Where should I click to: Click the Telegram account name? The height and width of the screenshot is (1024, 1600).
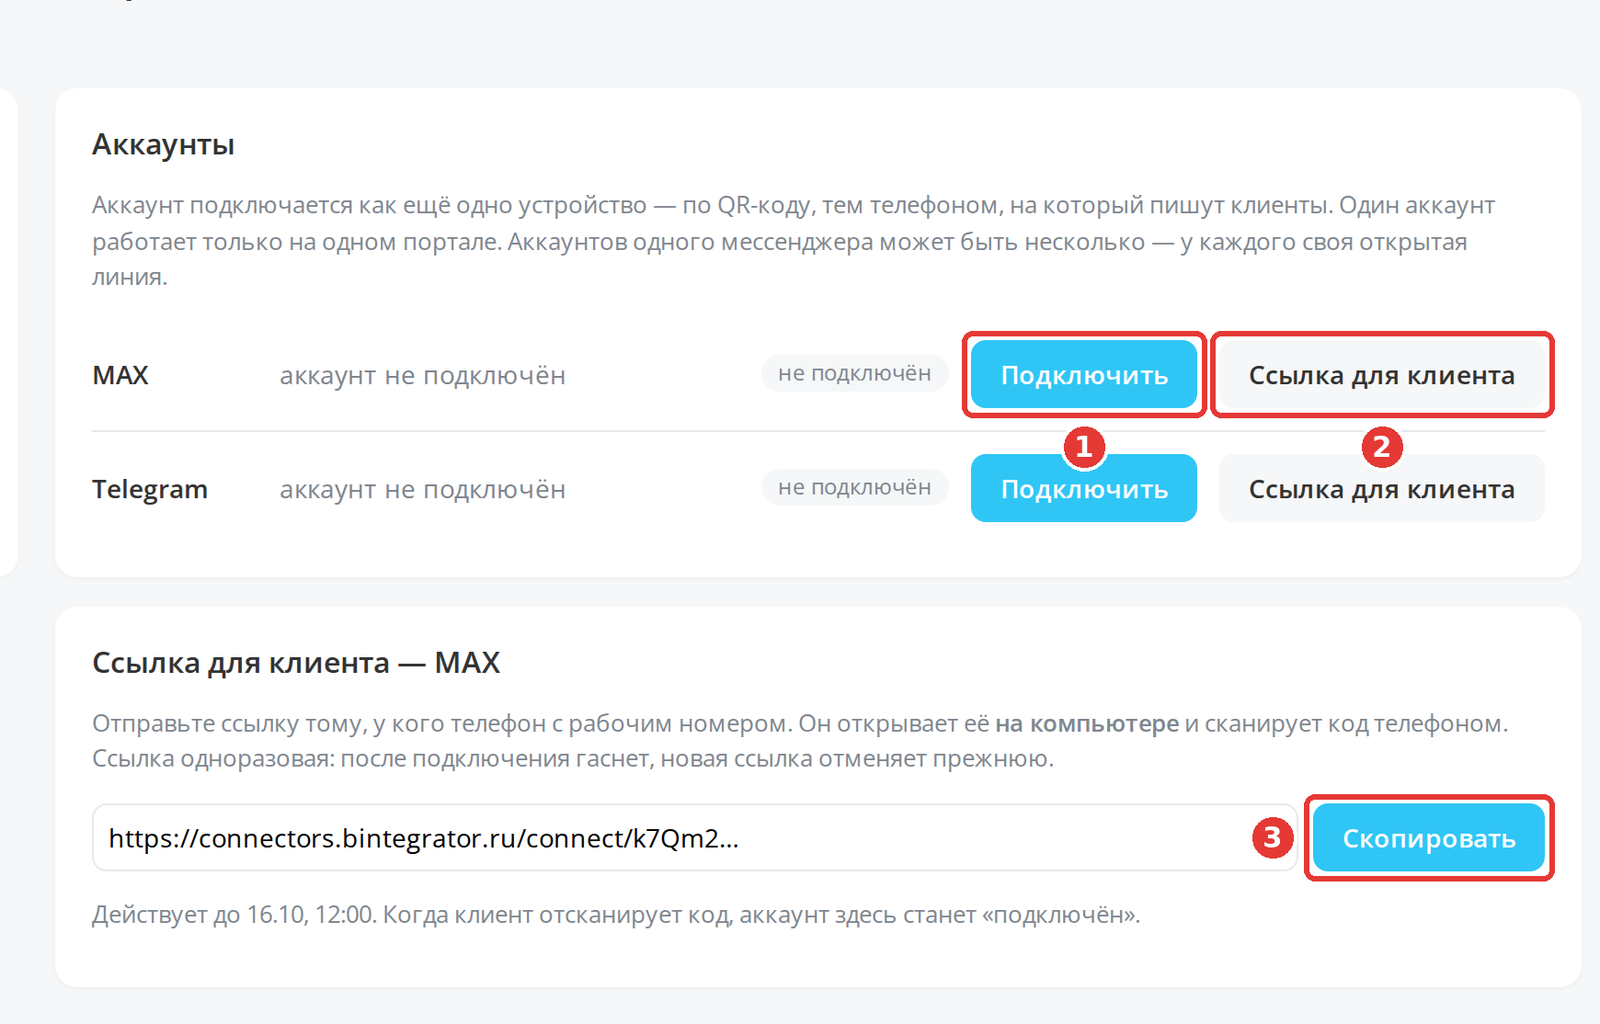point(150,489)
